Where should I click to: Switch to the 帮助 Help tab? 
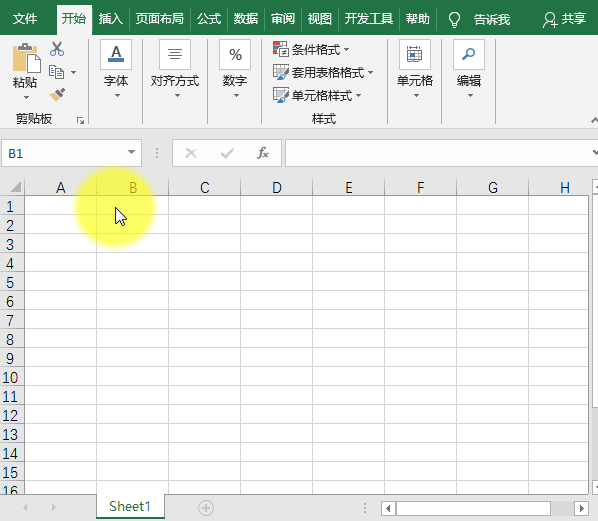click(418, 19)
